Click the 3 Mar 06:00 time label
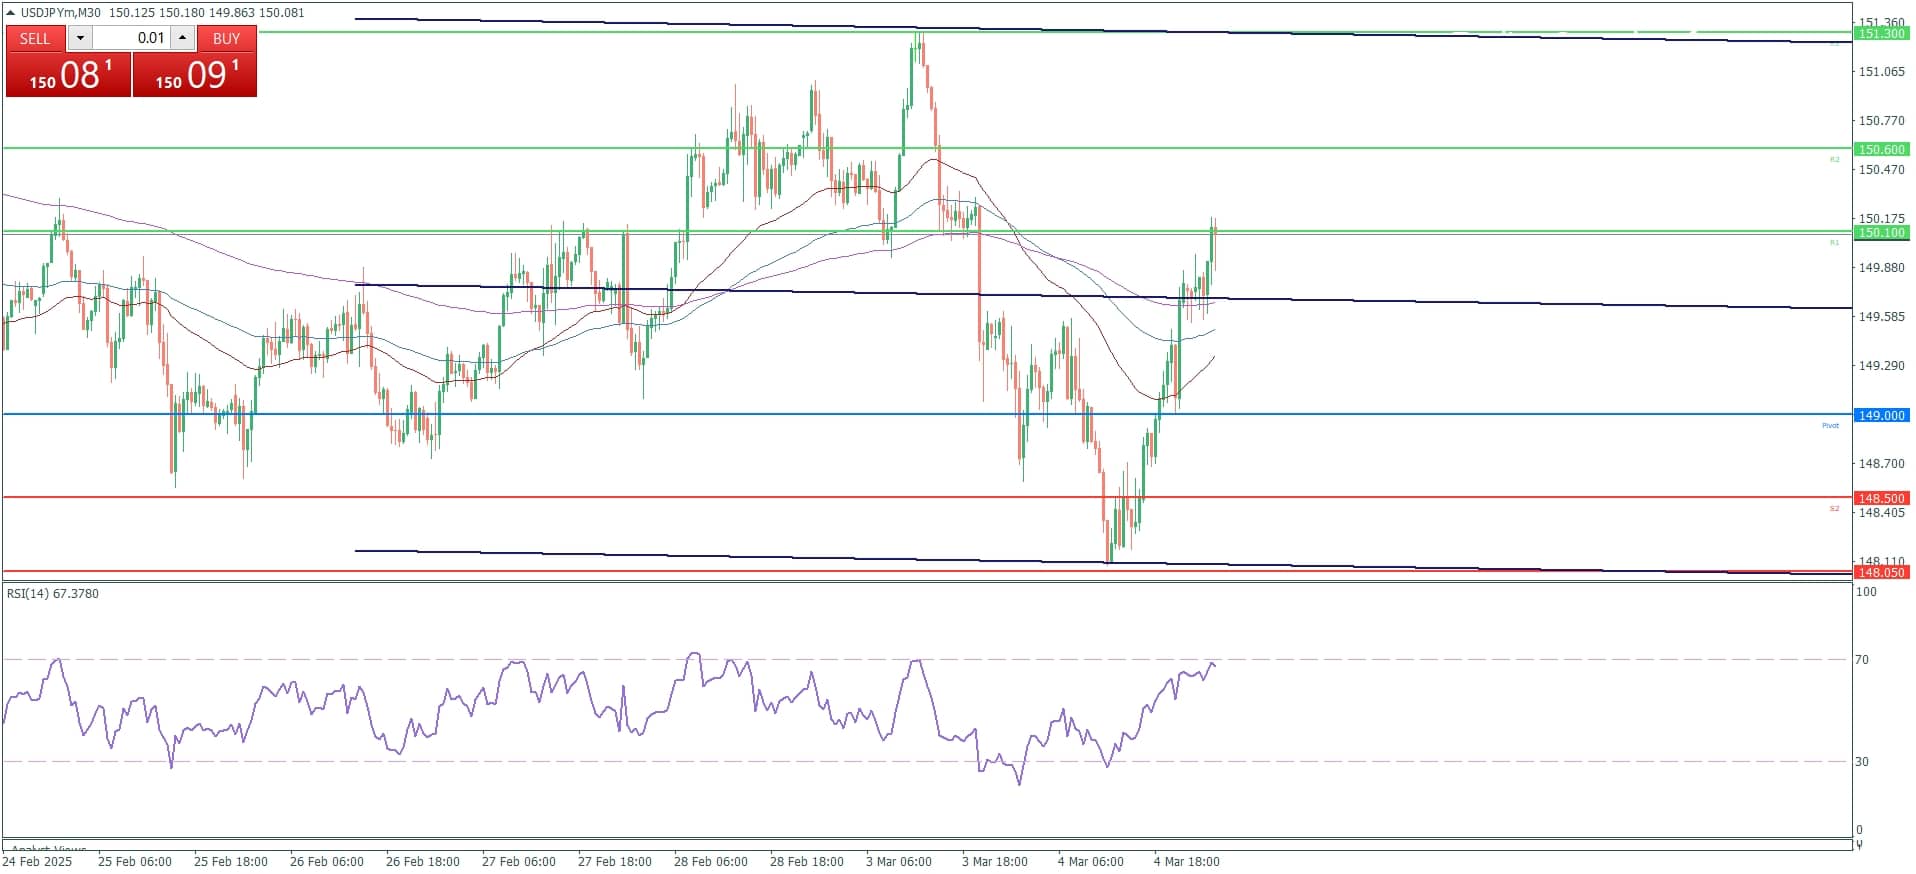1916x874 pixels. (x=899, y=862)
